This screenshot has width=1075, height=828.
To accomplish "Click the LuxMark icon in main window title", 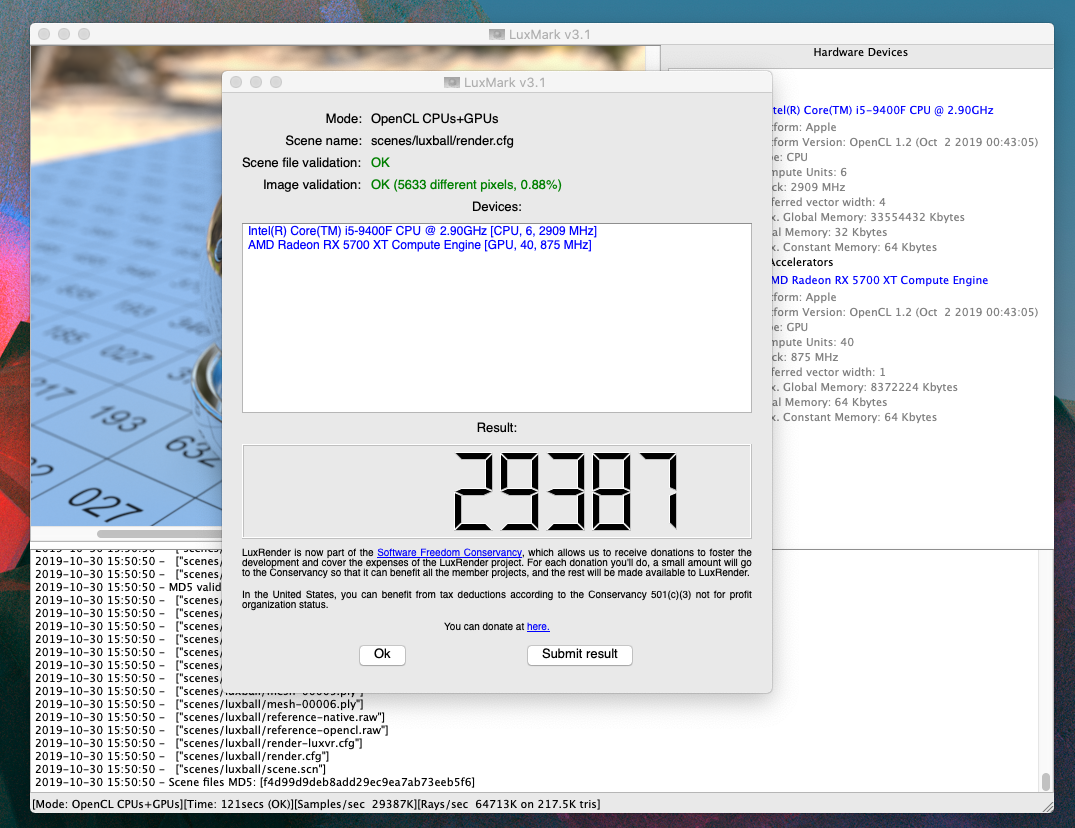I will (x=497, y=34).
